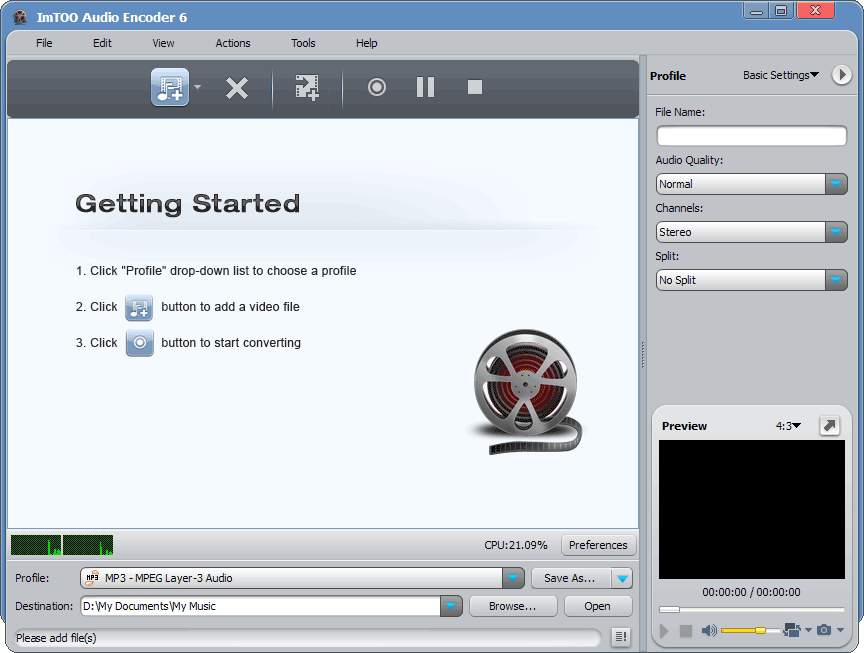Click the swap preview display icon
864x653 pixels.
(x=793, y=631)
